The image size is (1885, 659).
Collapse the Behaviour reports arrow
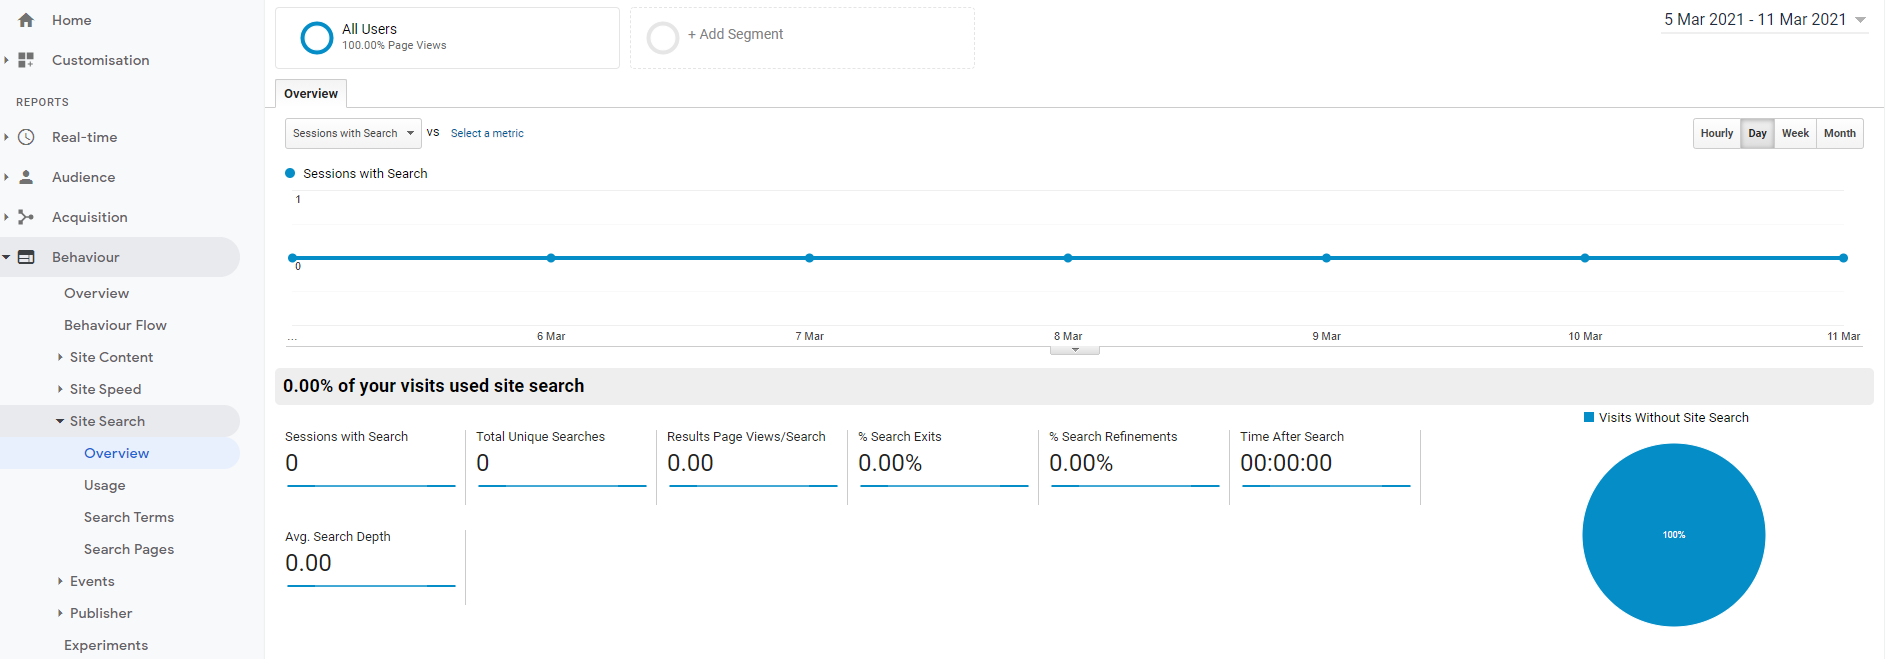(x=6, y=257)
